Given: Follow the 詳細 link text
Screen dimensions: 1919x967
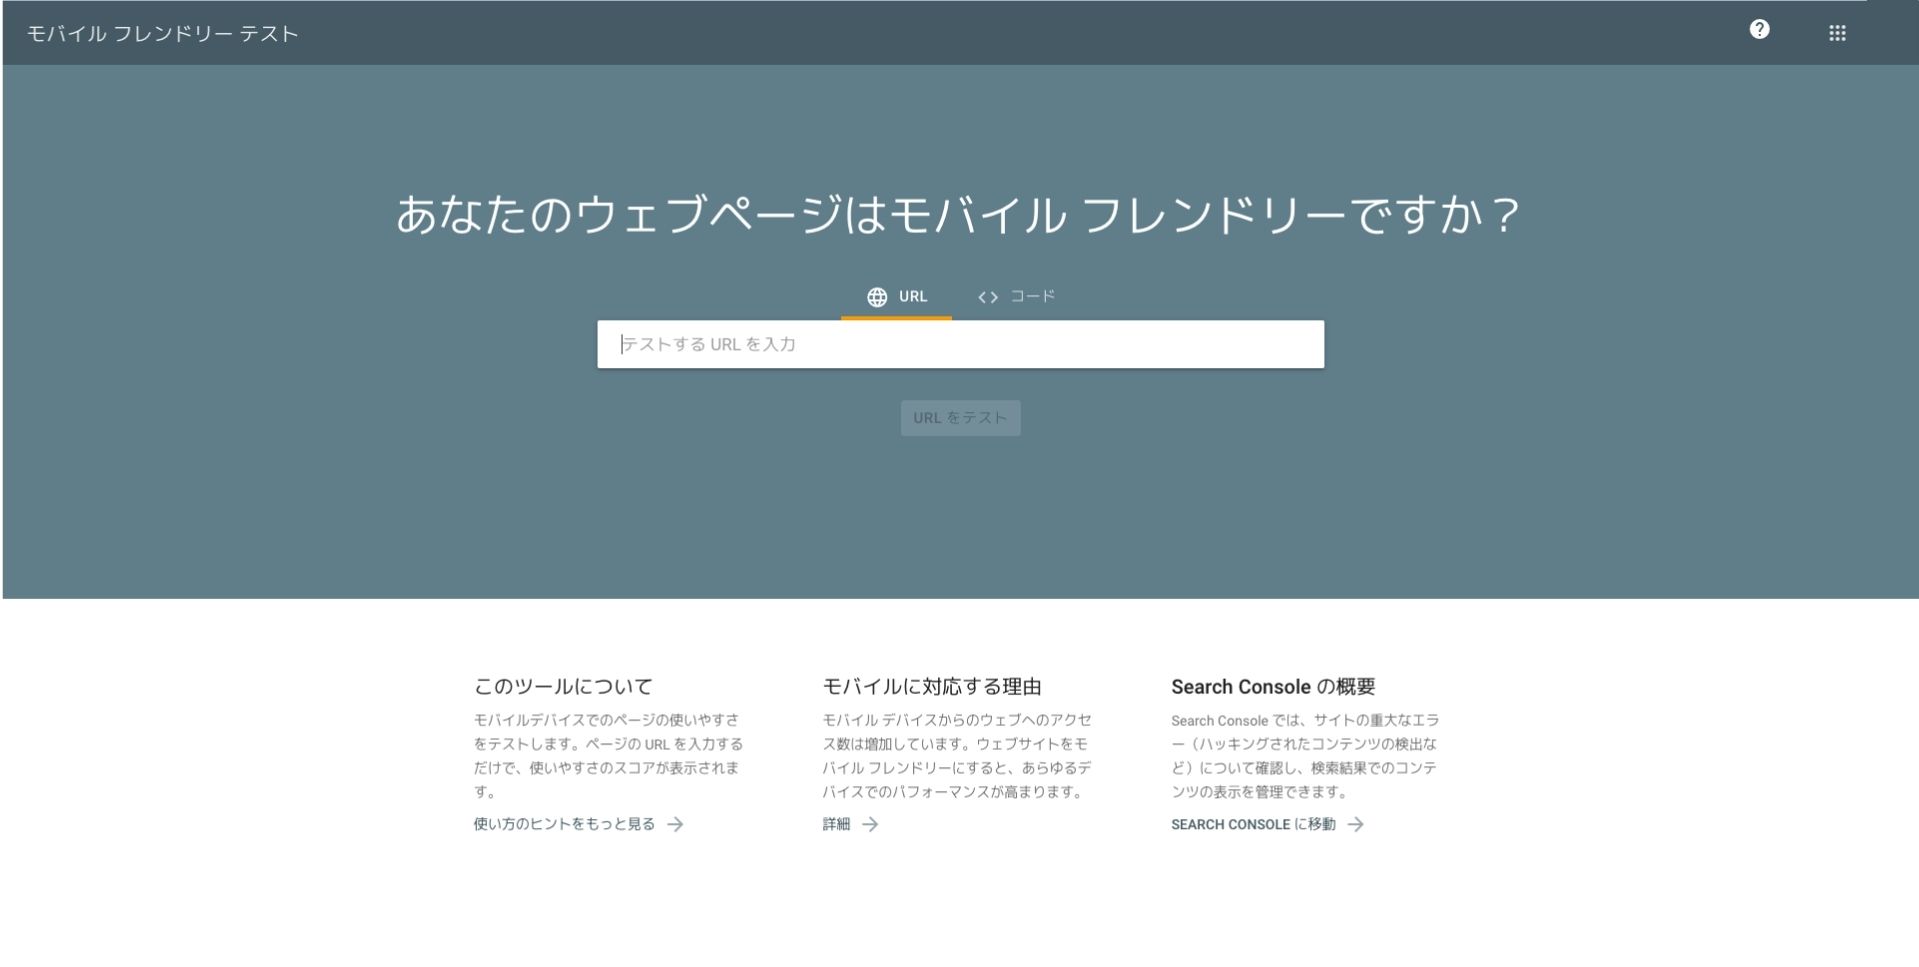Looking at the screenshot, I should (836, 824).
